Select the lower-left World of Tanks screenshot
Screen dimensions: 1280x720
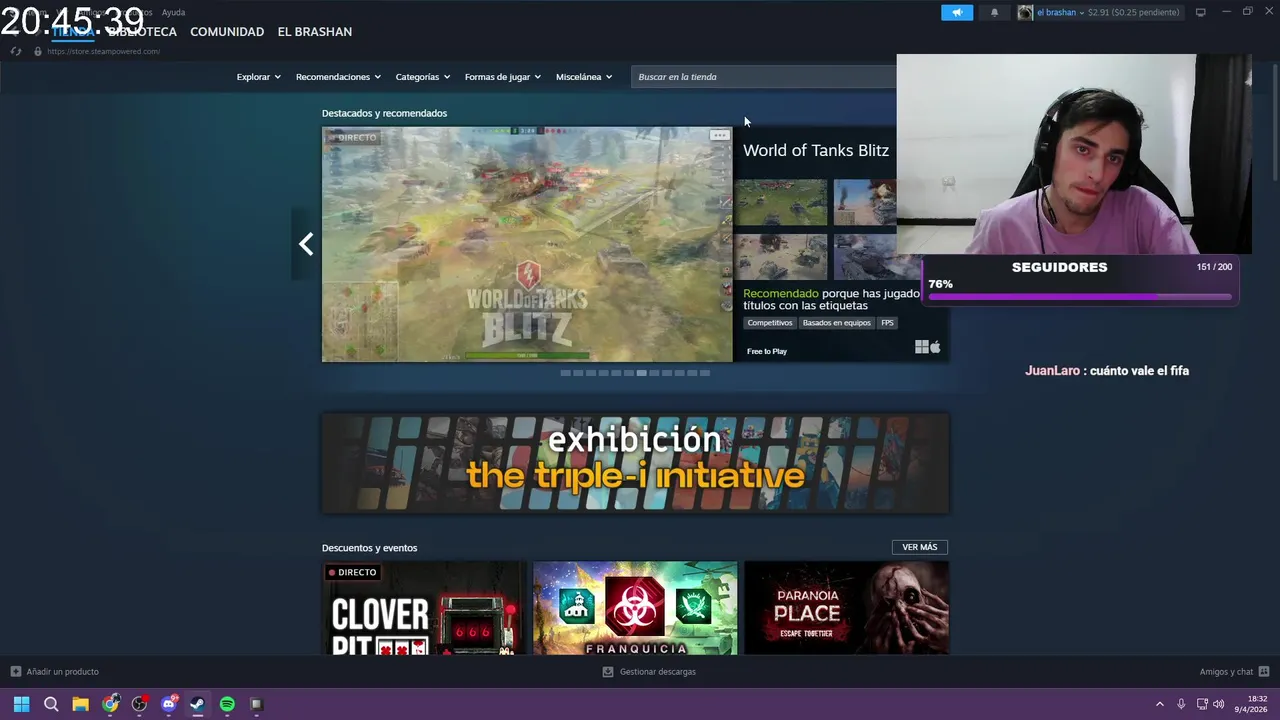tap(781, 257)
